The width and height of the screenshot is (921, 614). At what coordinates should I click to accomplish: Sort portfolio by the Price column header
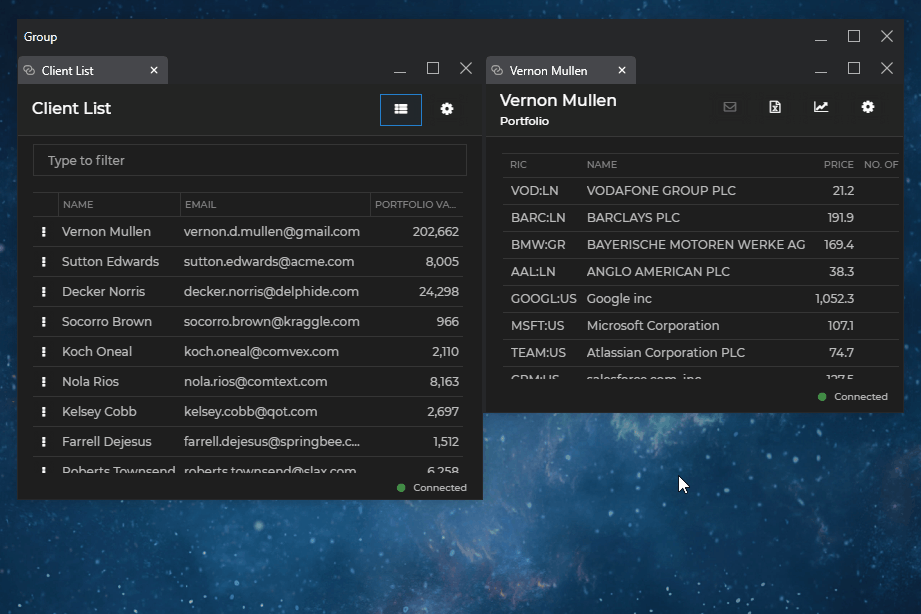pos(838,165)
